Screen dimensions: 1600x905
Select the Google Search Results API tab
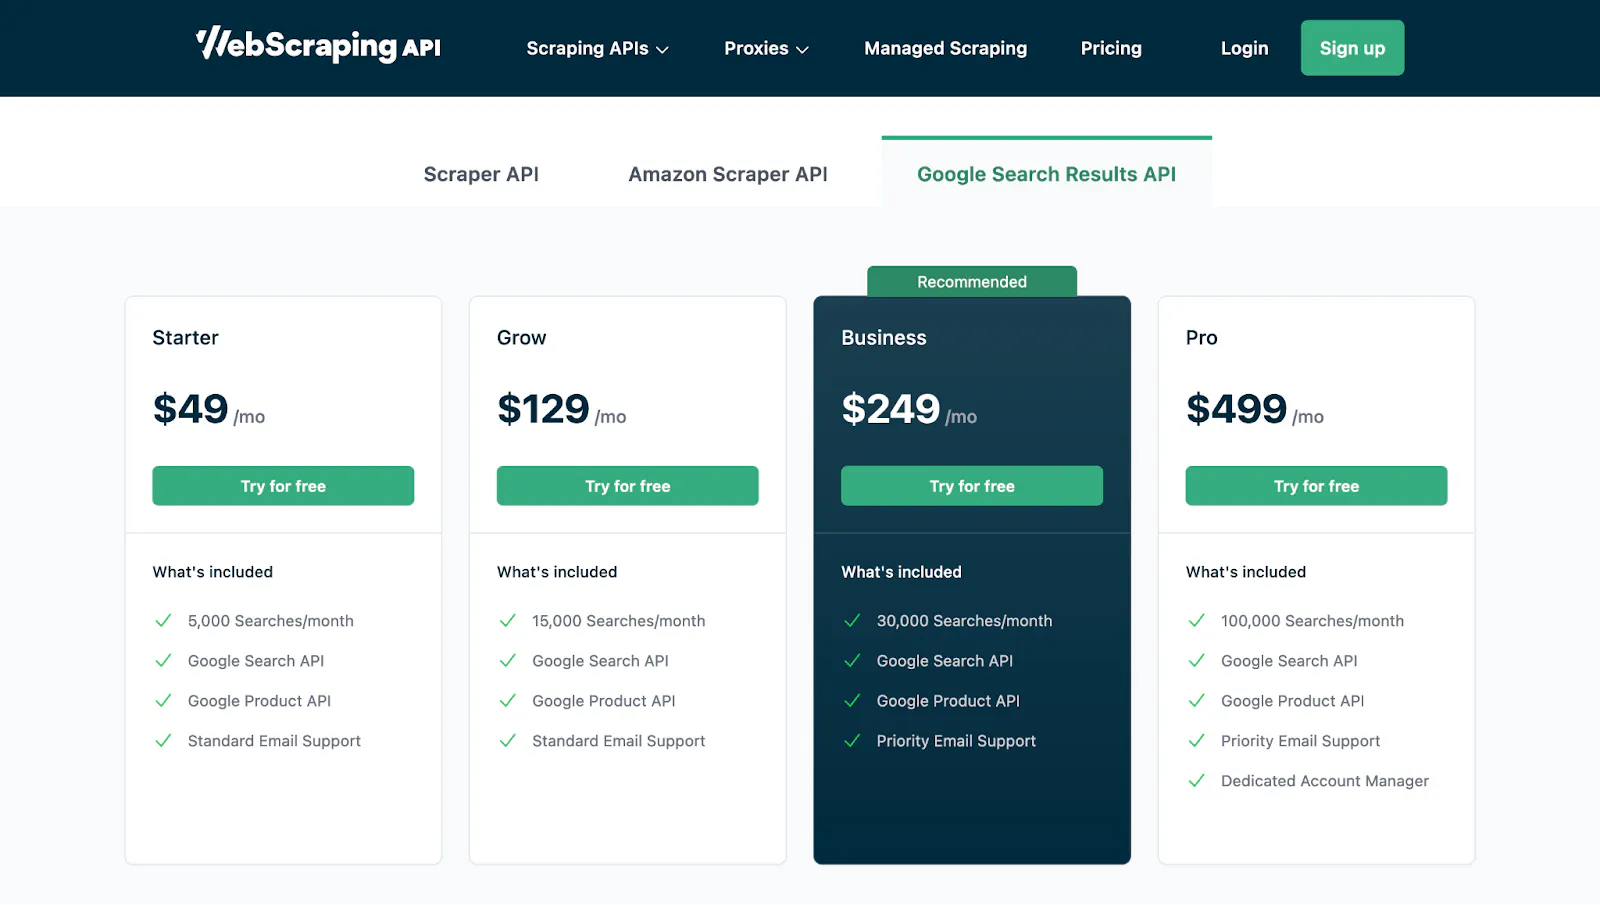(1046, 174)
